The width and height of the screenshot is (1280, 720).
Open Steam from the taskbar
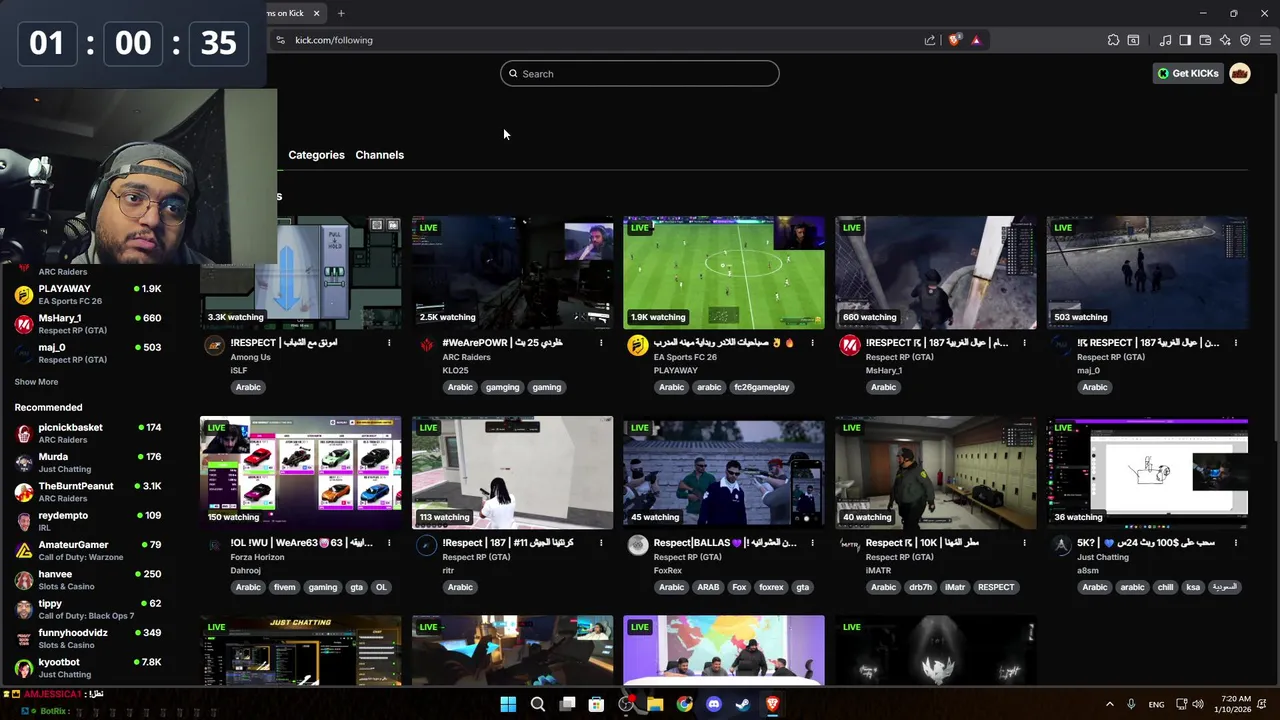click(x=743, y=704)
